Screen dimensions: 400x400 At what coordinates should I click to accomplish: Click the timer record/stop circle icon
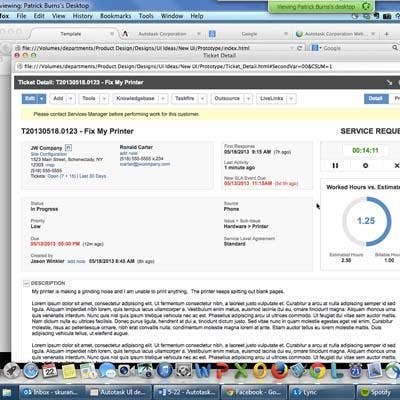[x=365, y=165]
